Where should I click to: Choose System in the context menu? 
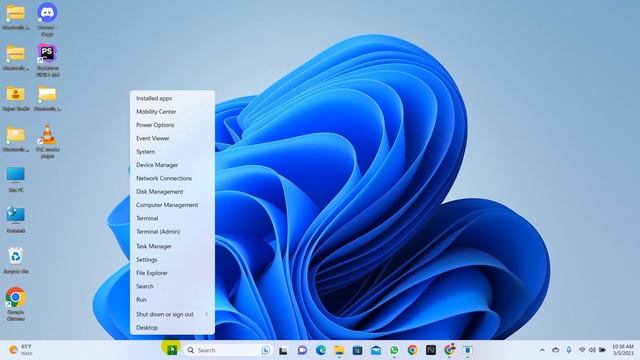click(172, 151)
